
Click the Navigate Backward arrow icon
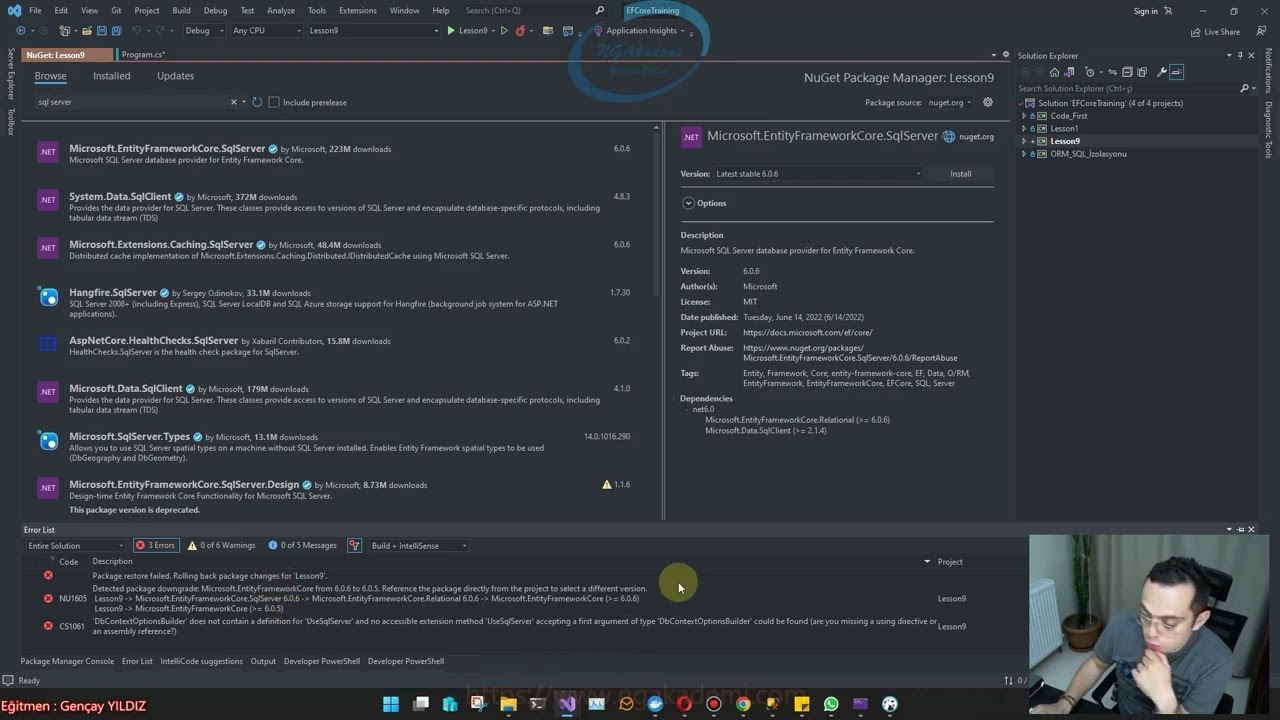[21, 30]
